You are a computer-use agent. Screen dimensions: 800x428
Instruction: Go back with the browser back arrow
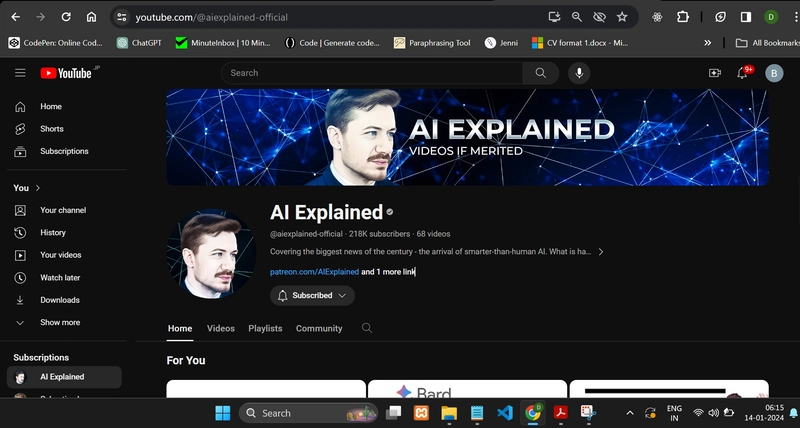coord(16,17)
